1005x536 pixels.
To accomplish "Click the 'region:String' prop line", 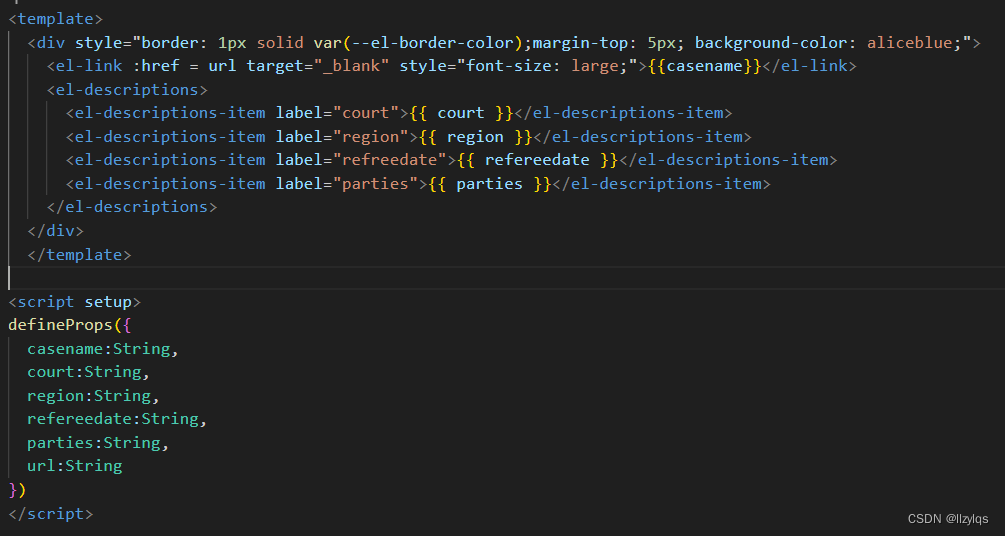I will 93,396.
